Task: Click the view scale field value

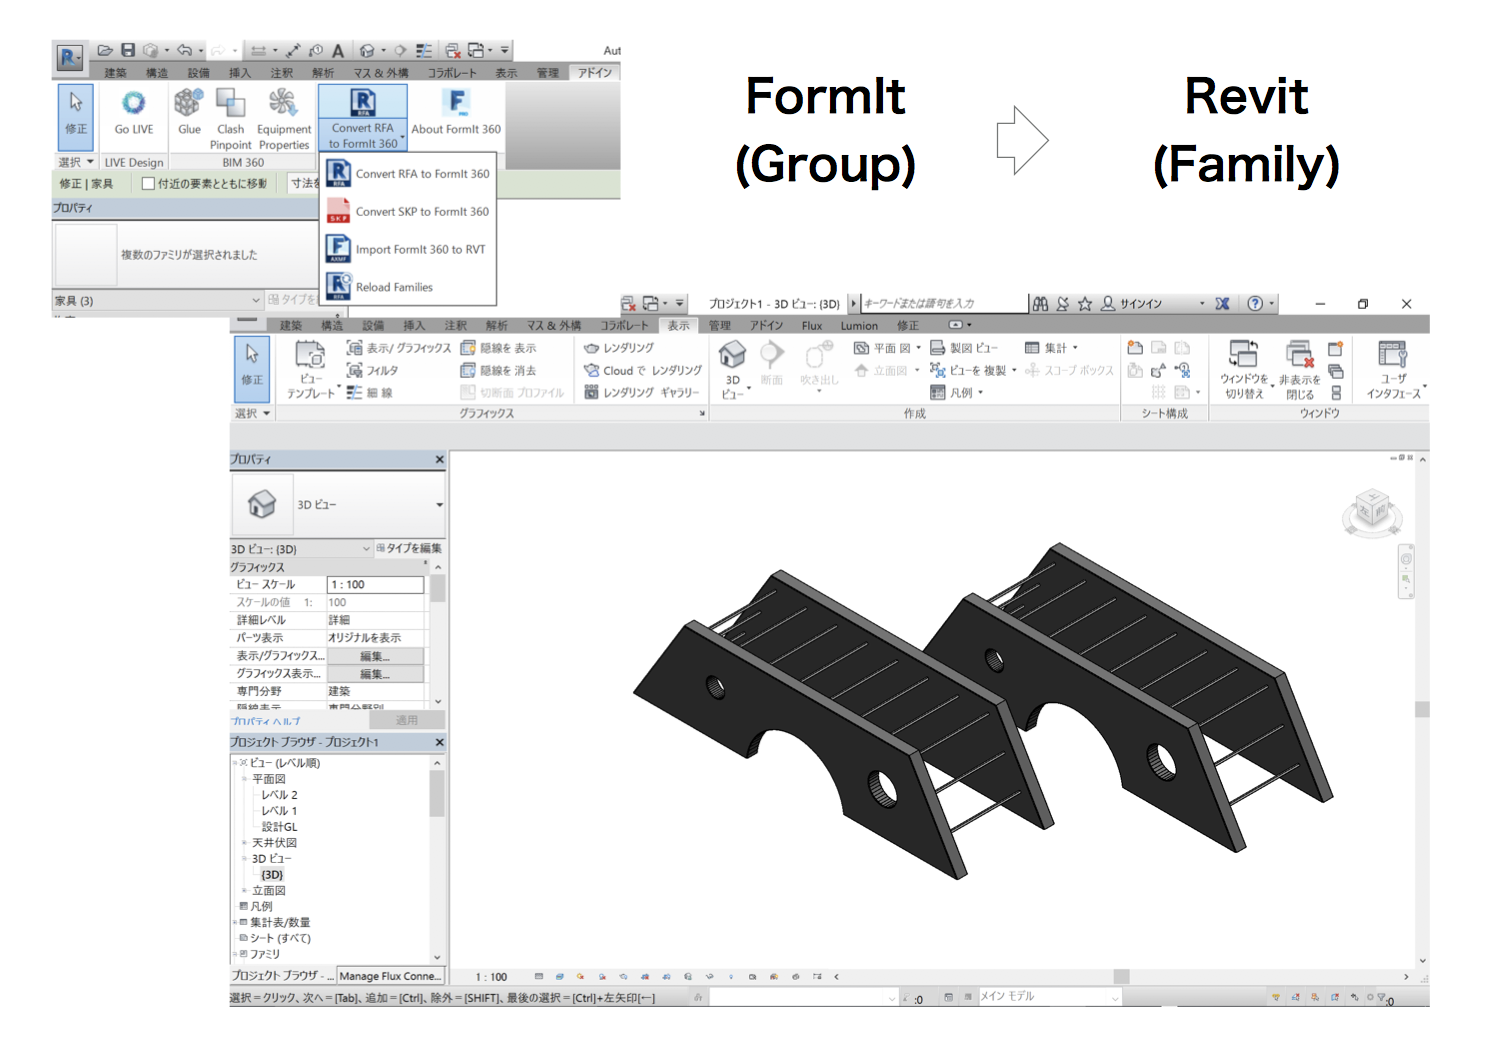Action: tap(375, 585)
